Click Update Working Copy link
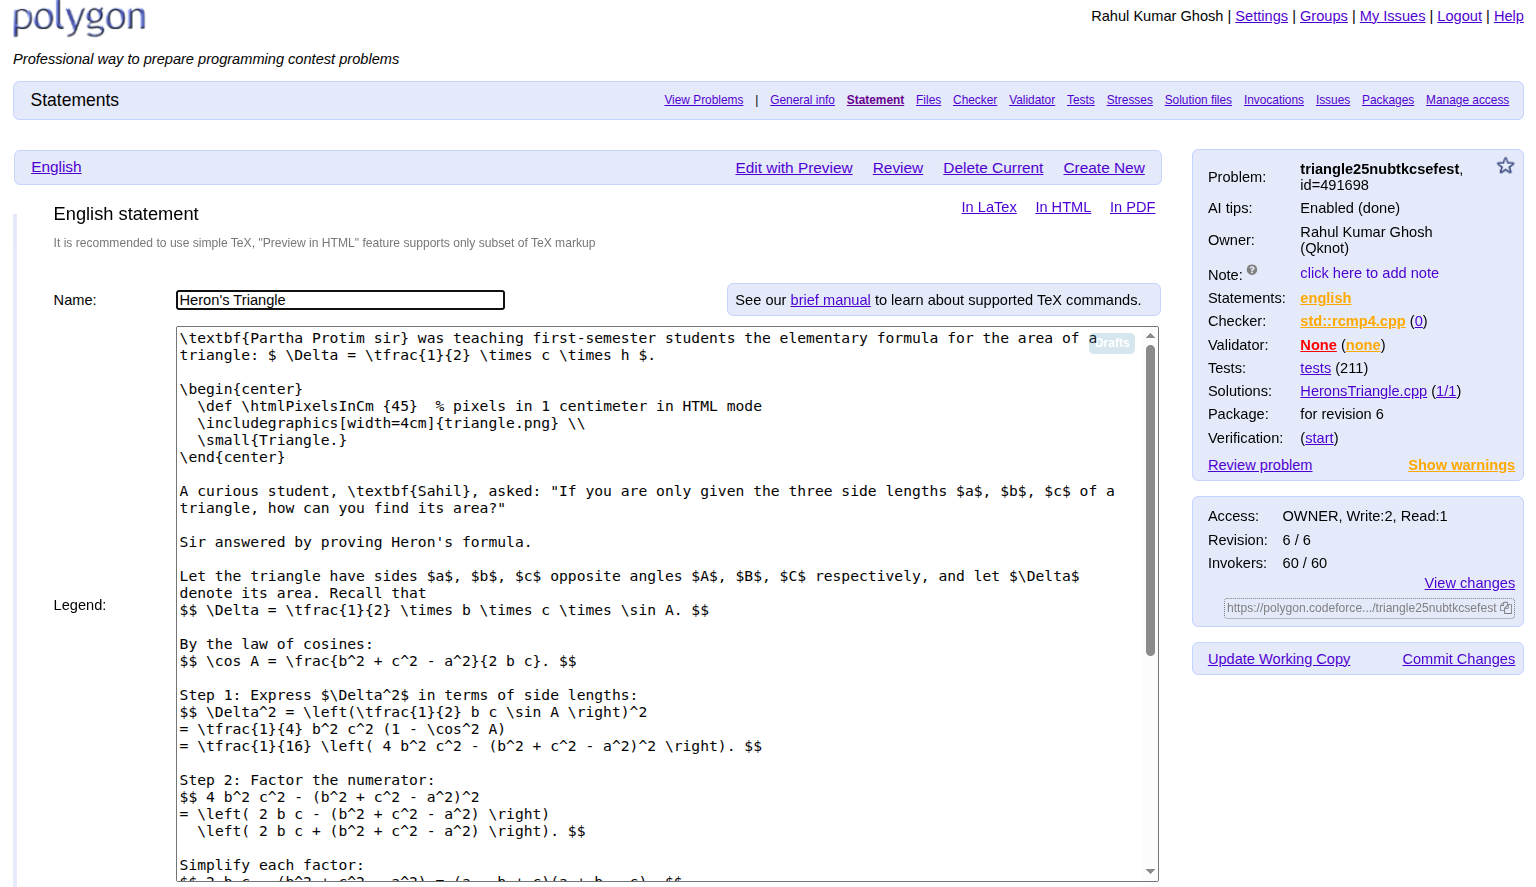Image resolution: width=1536 pixels, height=887 pixels. (x=1278, y=659)
